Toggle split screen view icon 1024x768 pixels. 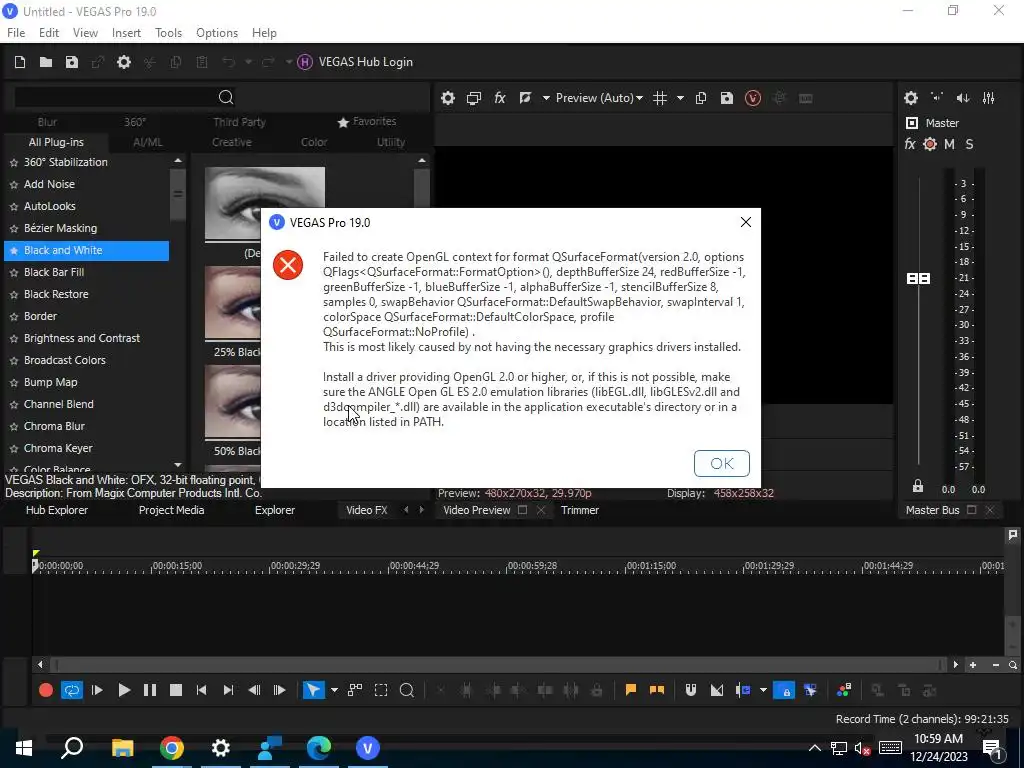525,98
